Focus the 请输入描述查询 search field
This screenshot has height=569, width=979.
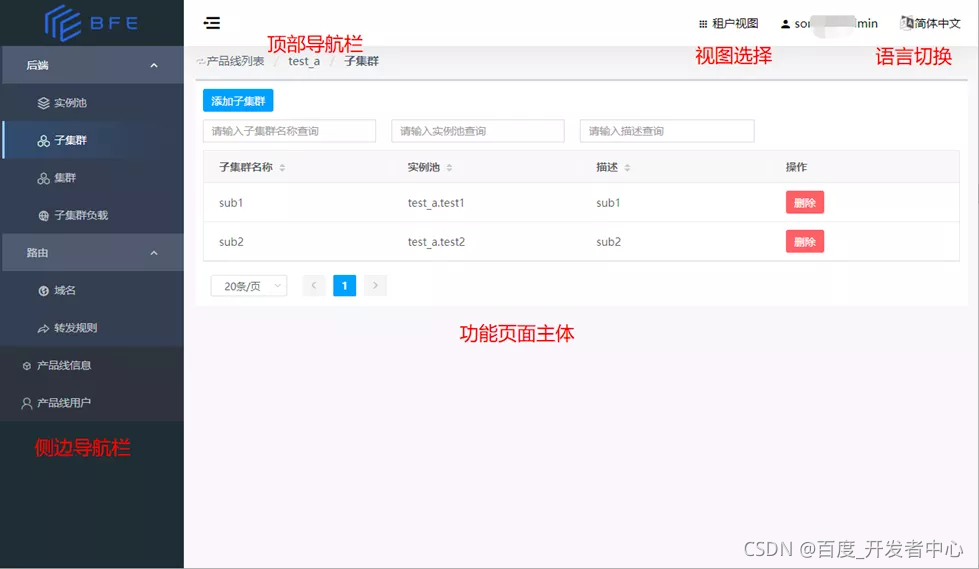pos(667,131)
